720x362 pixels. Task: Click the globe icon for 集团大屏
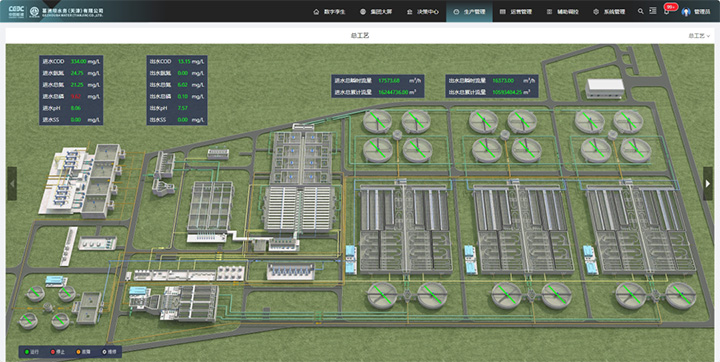click(363, 12)
